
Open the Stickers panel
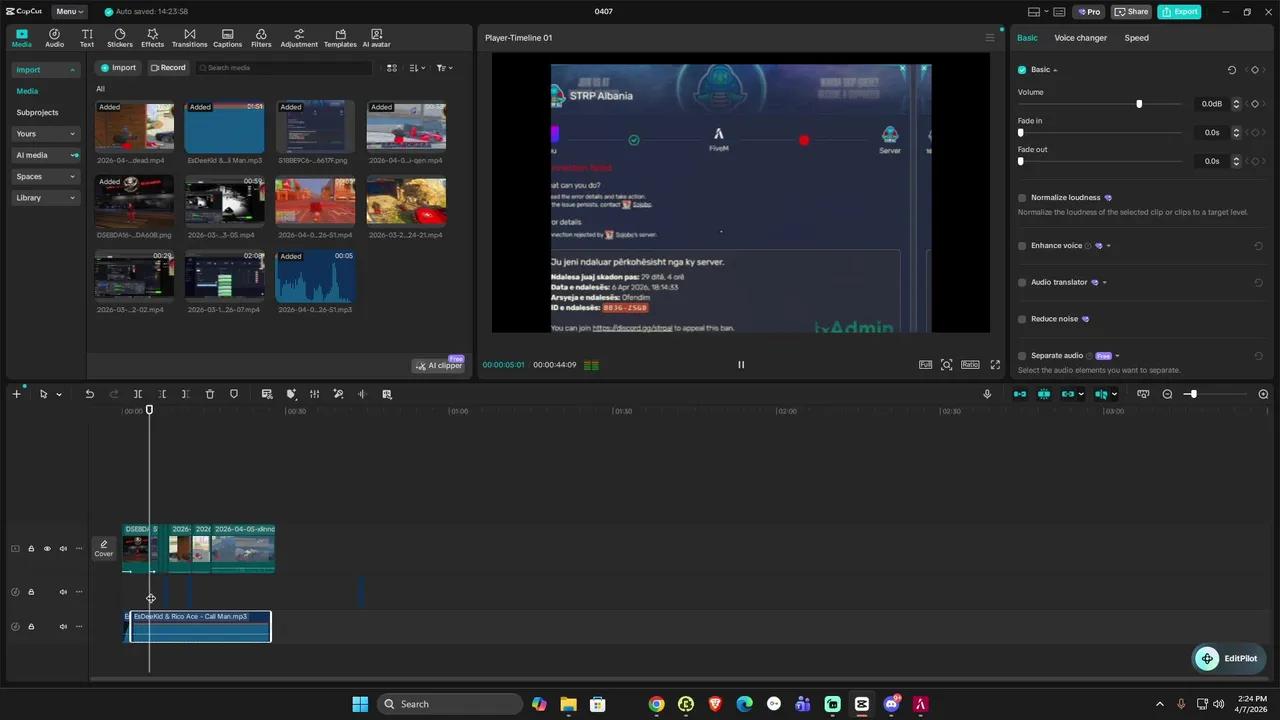pyautogui.click(x=119, y=38)
